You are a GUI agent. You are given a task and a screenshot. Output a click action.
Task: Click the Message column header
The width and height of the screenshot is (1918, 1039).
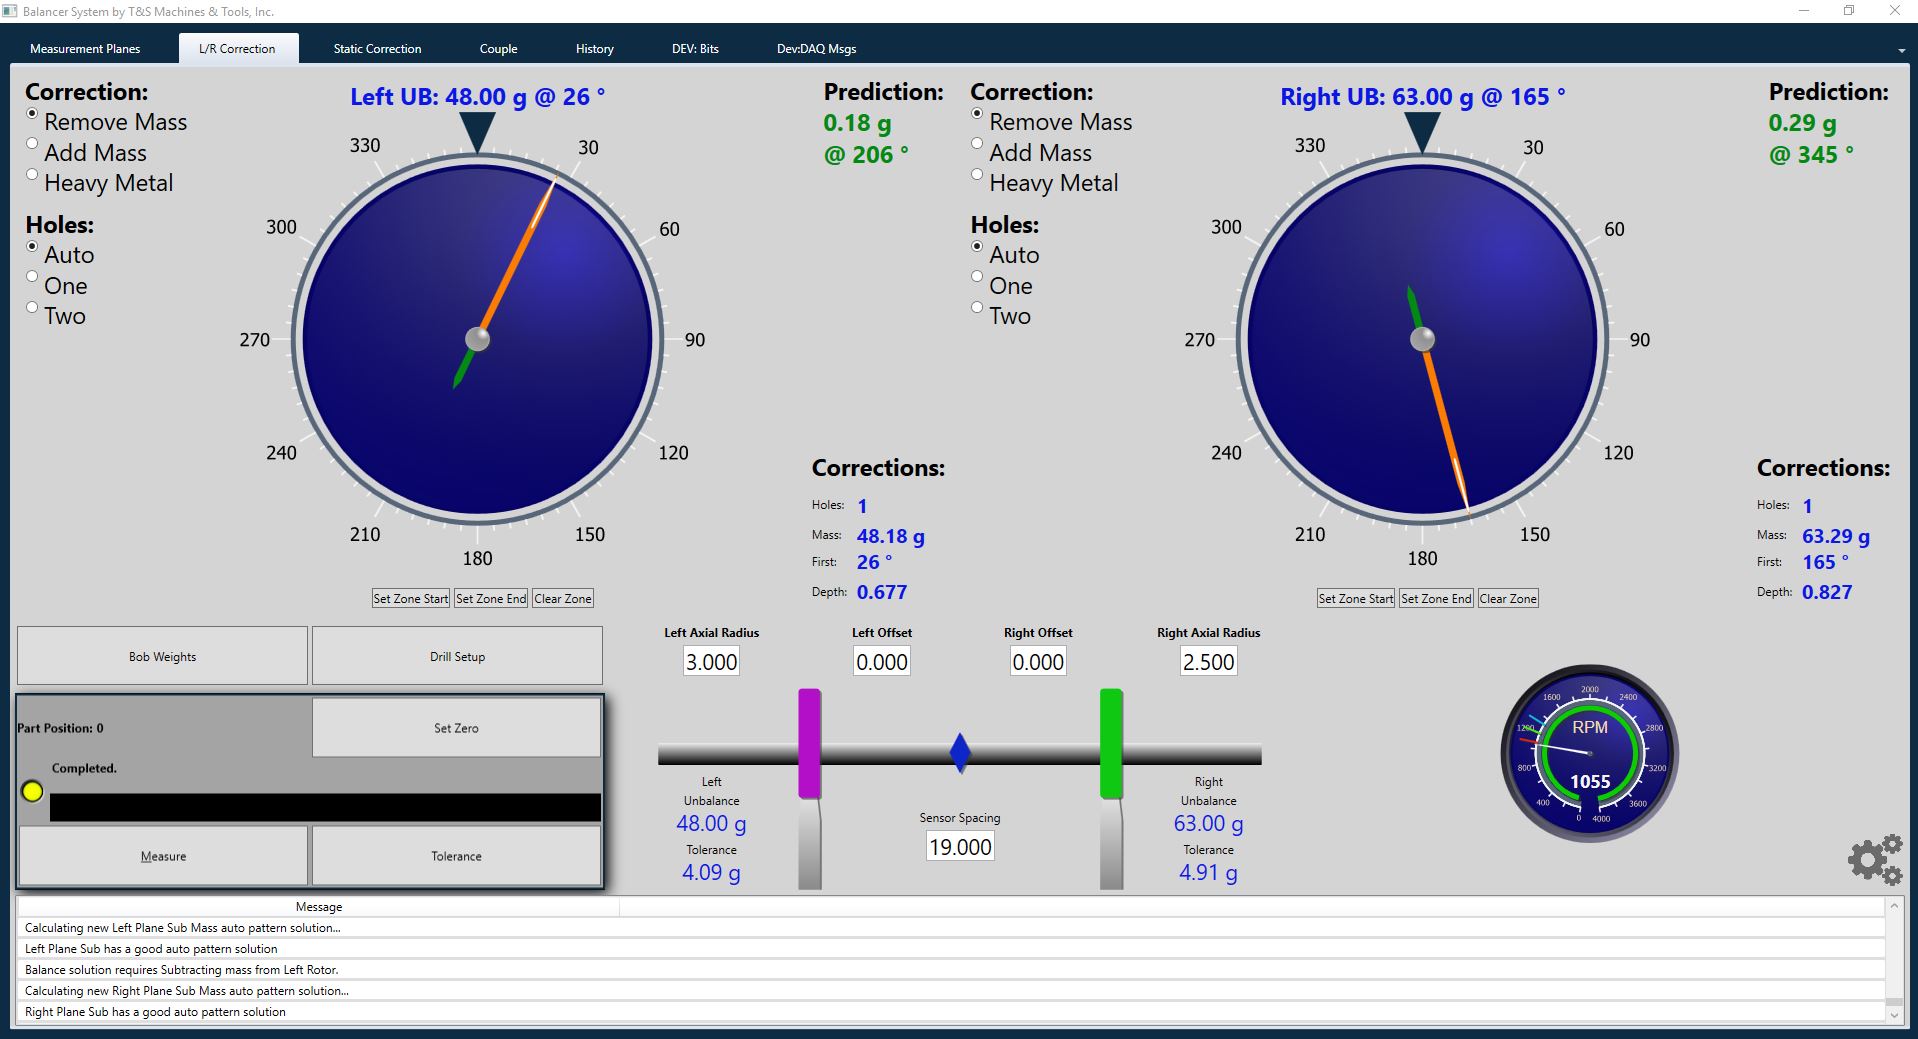319,906
